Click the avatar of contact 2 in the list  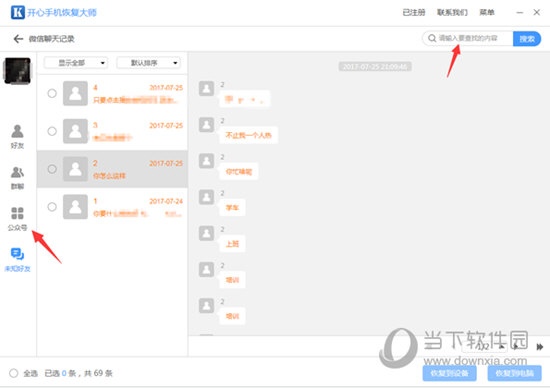click(x=75, y=169)
